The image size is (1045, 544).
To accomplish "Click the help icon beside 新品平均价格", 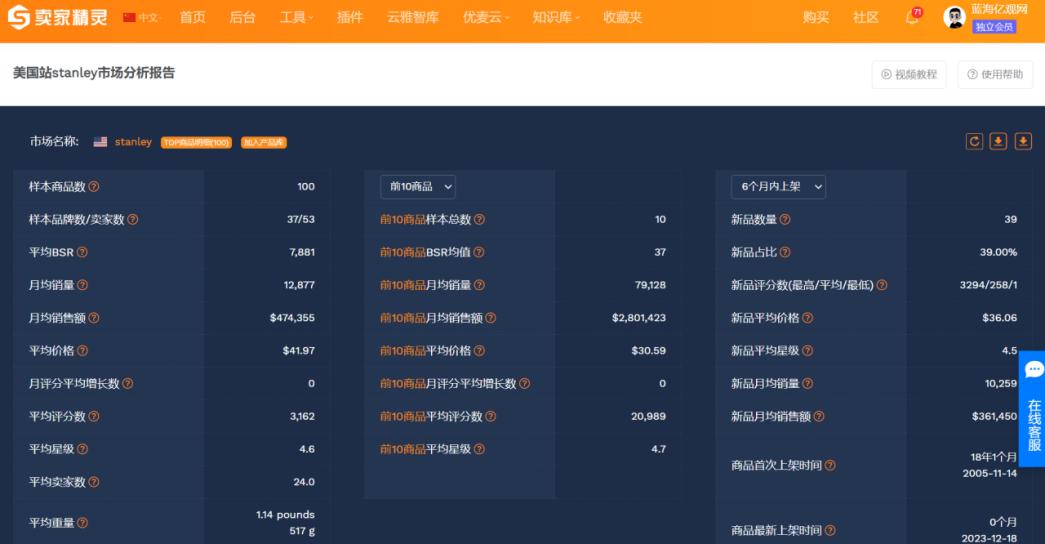I will pos(808,318).
